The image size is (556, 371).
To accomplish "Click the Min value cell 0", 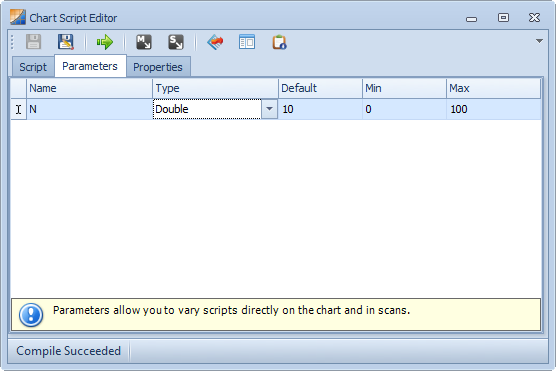I will [404, 109].
